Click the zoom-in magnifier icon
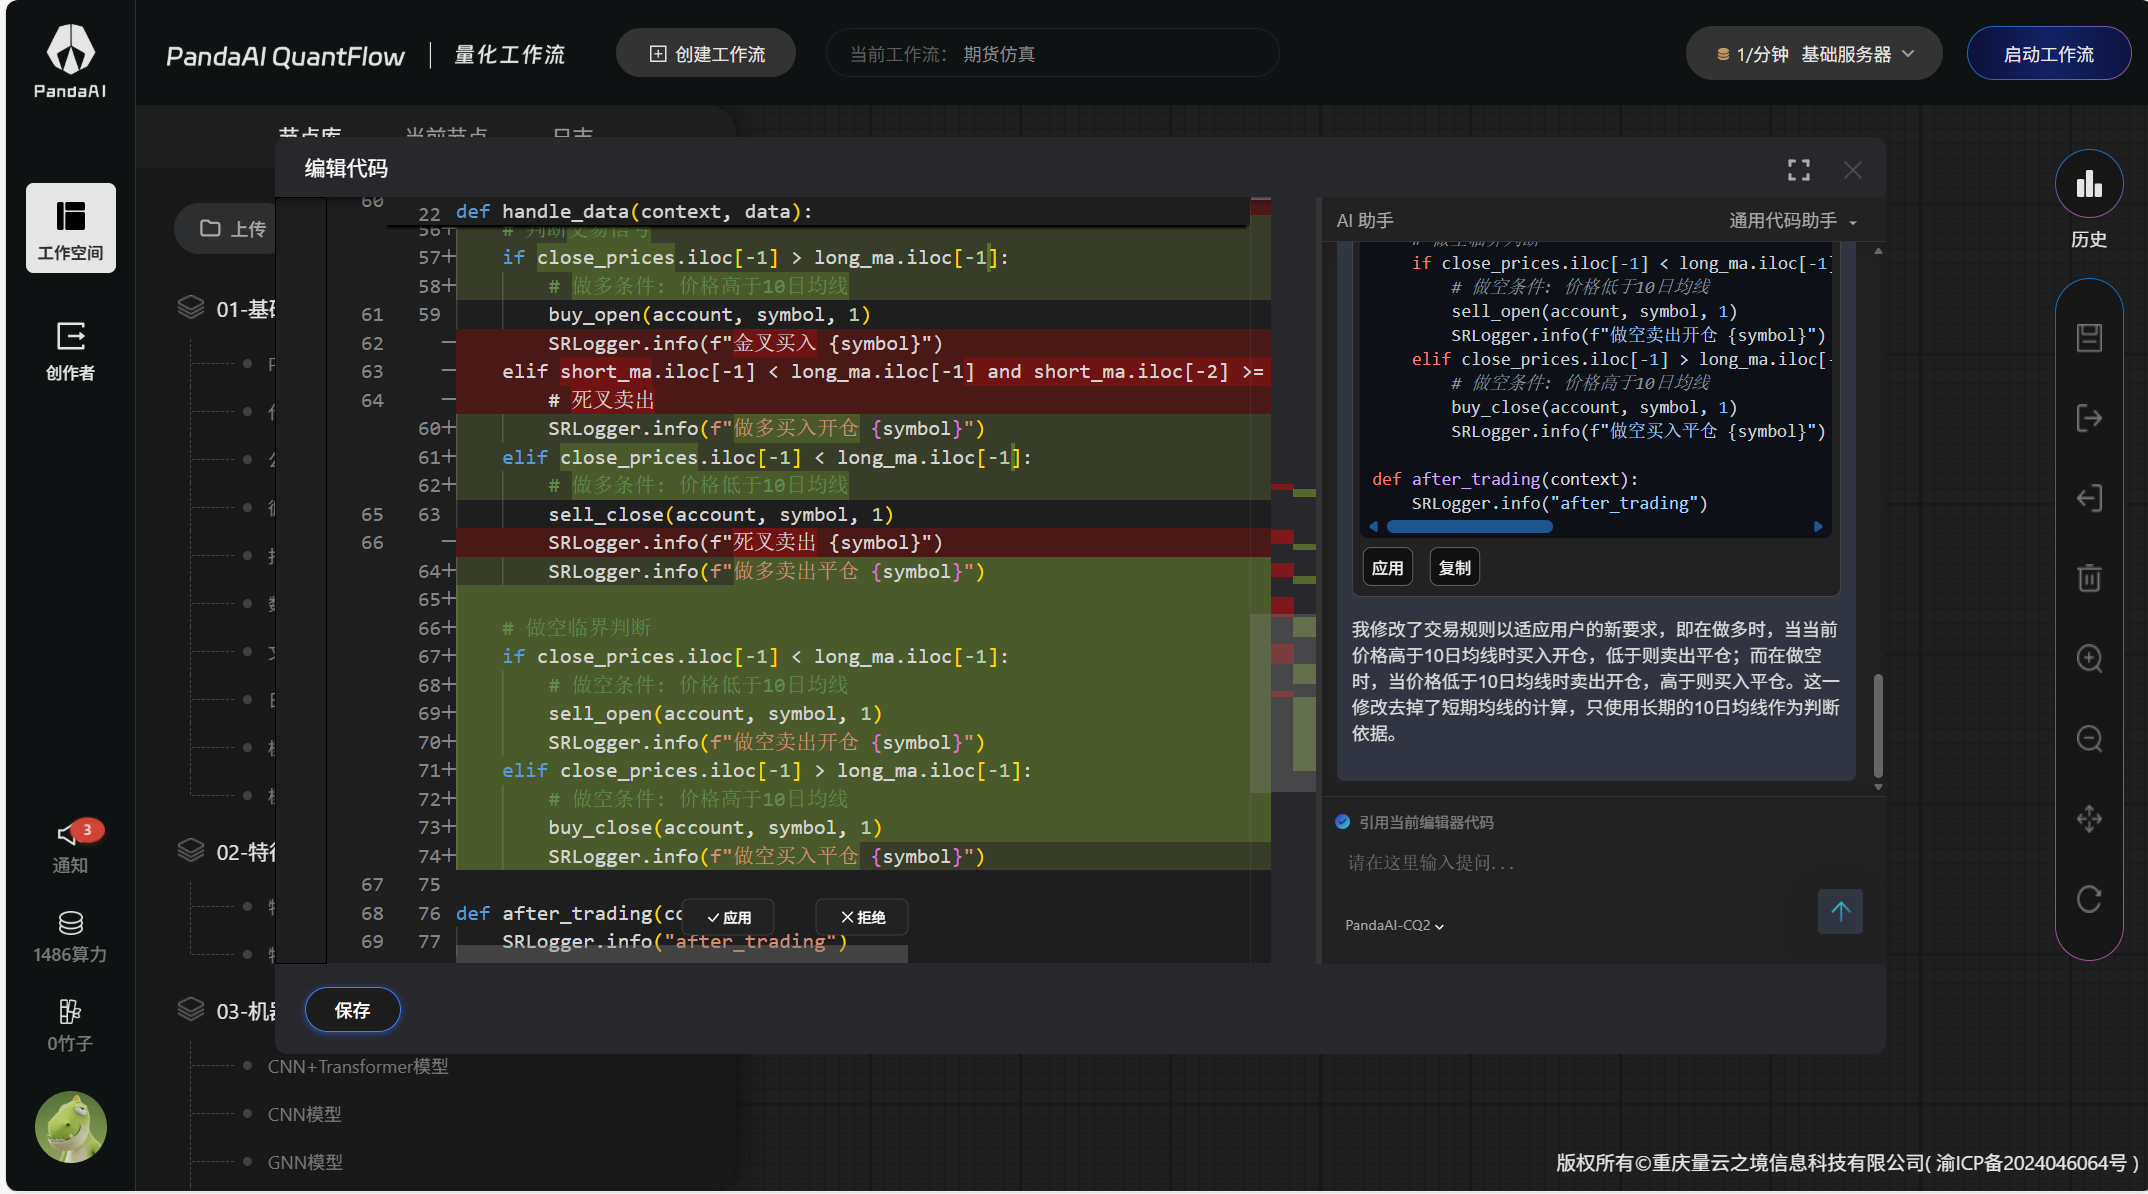Viewport: 2148px width, 1194px height. click(x=2089, y=658)
